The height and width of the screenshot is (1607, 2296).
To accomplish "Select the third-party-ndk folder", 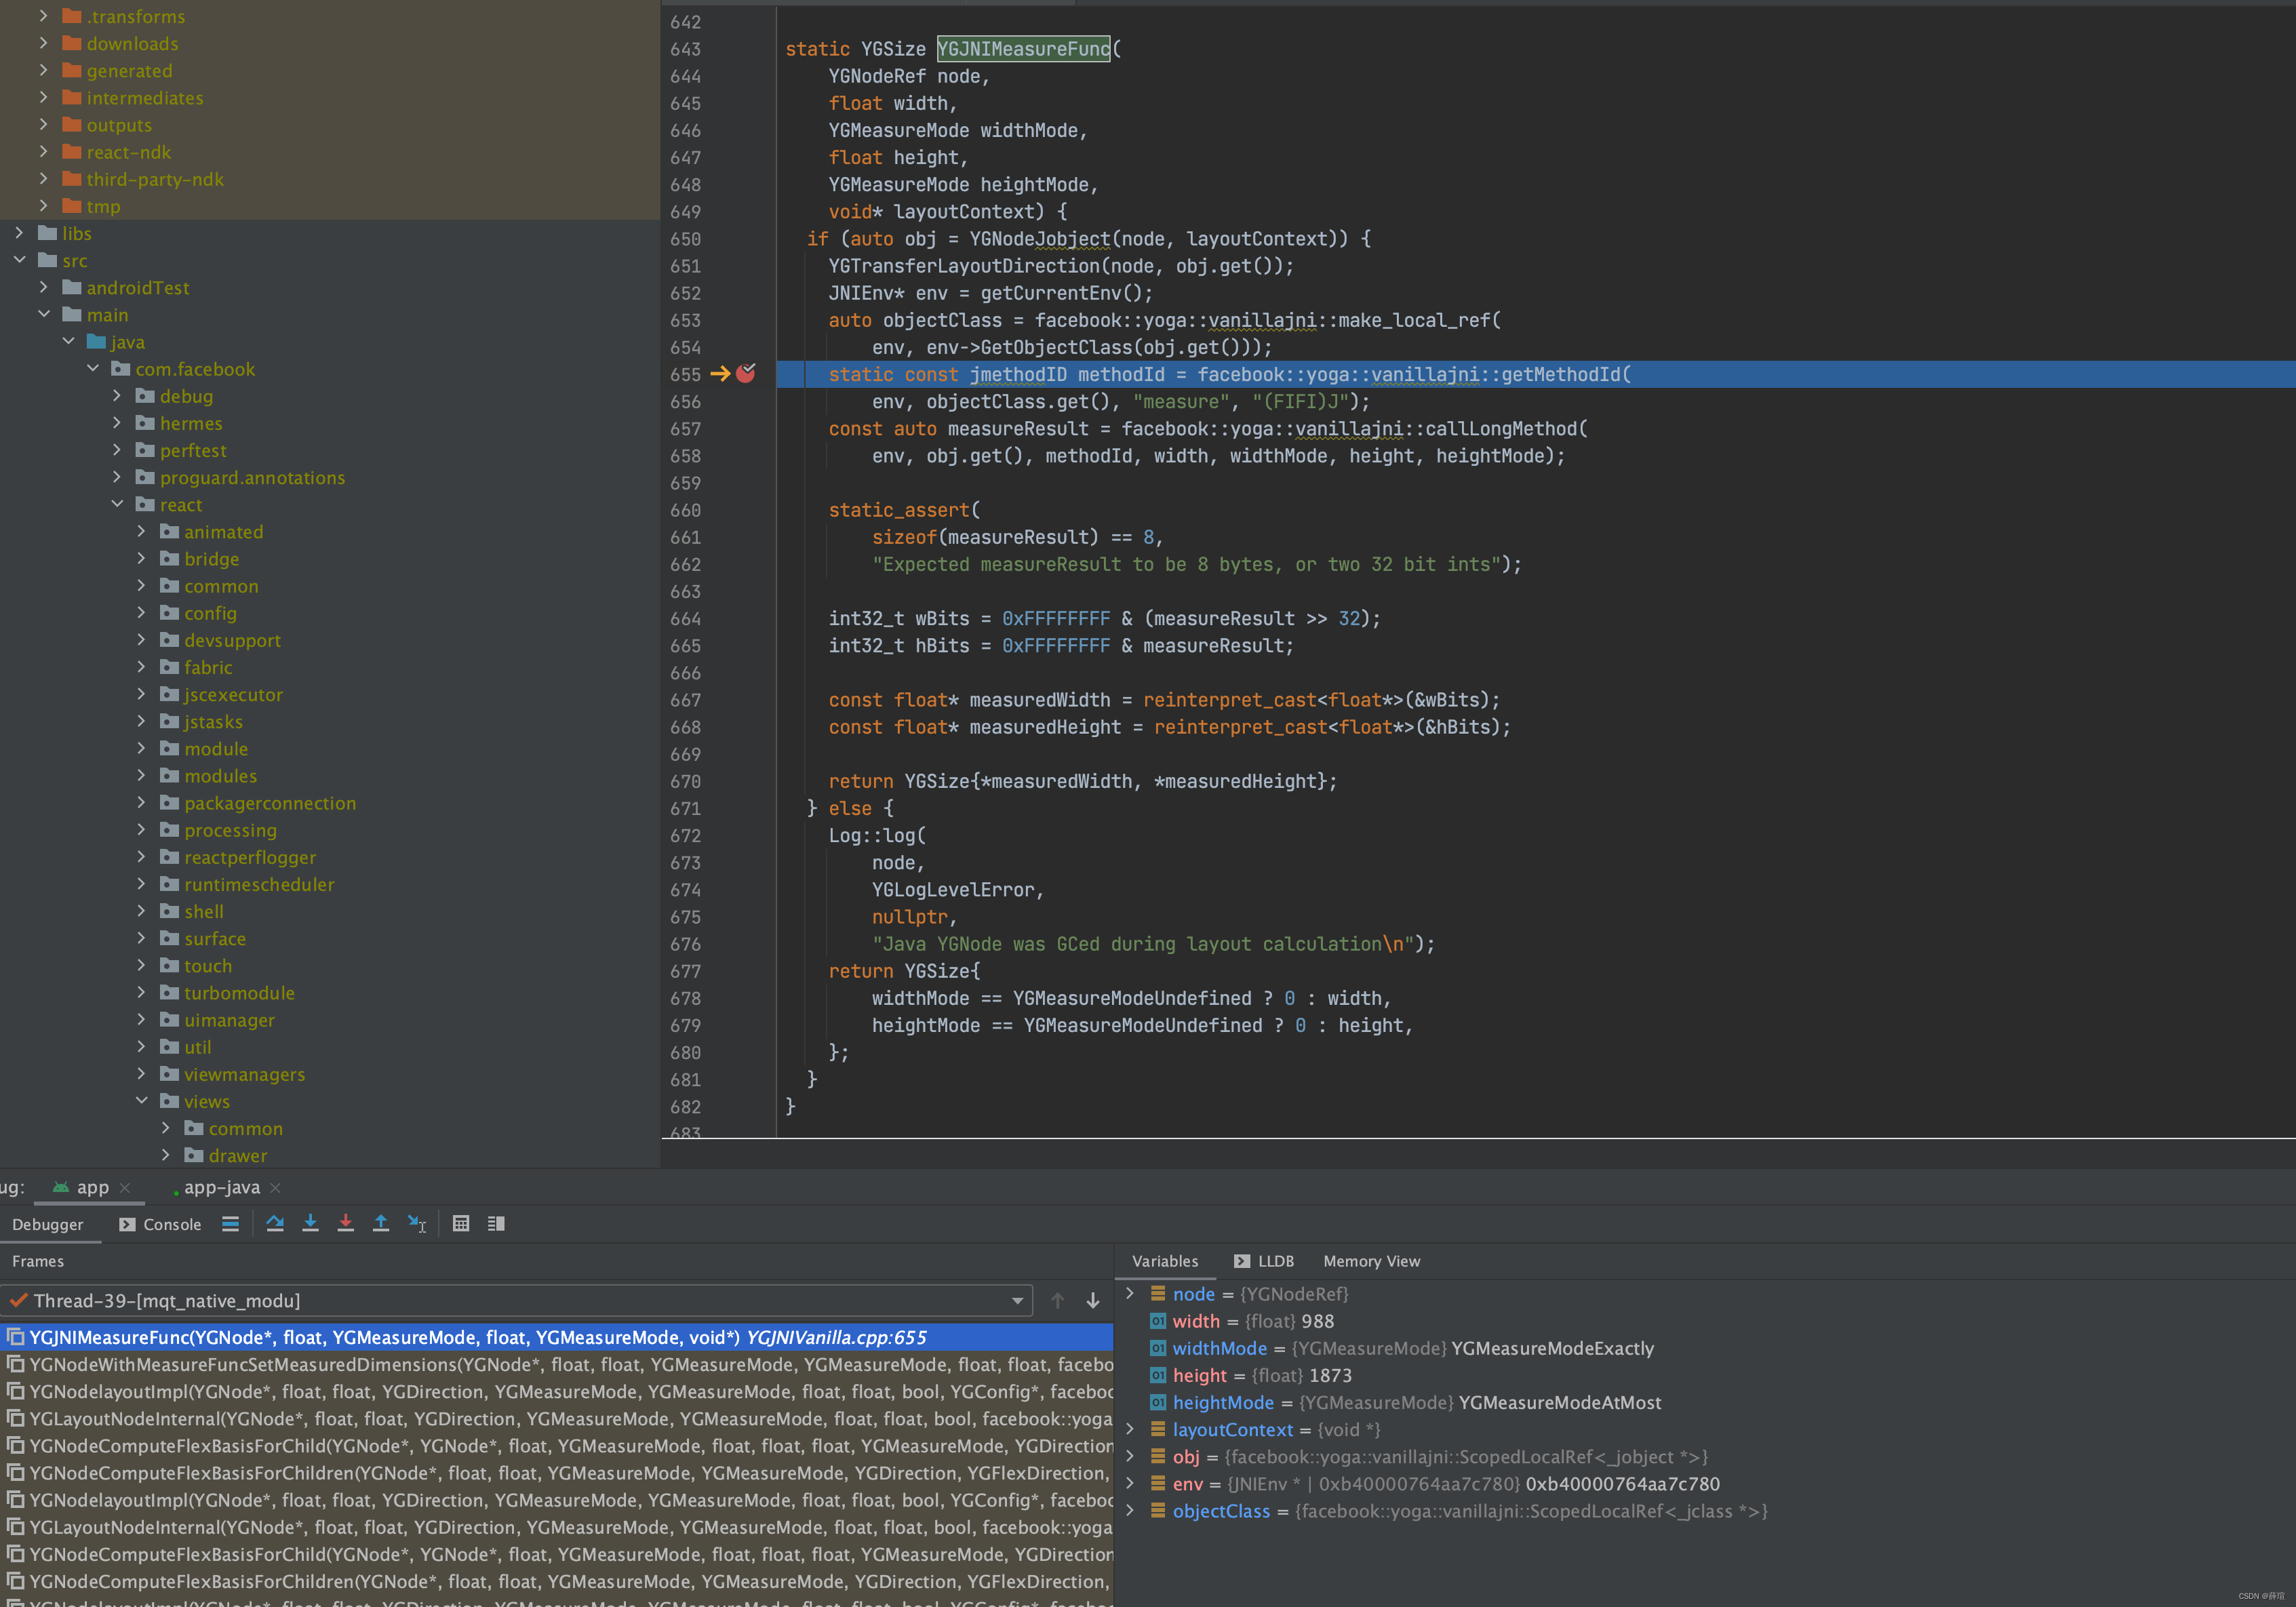I will click(155, 179).
